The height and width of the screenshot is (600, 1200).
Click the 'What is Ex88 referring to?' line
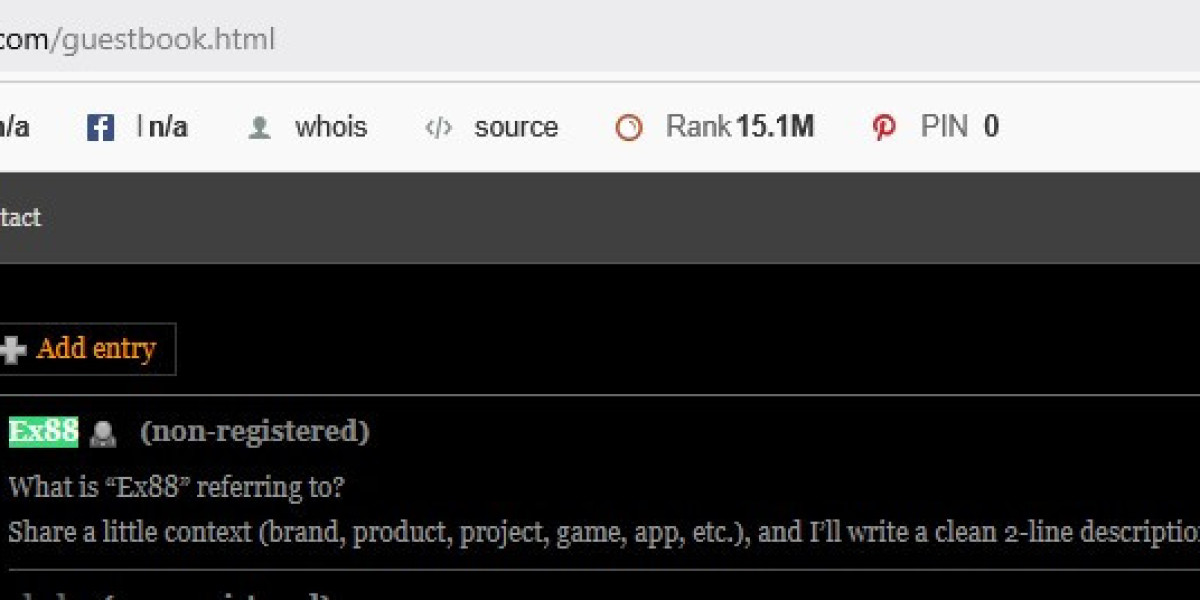177,489
